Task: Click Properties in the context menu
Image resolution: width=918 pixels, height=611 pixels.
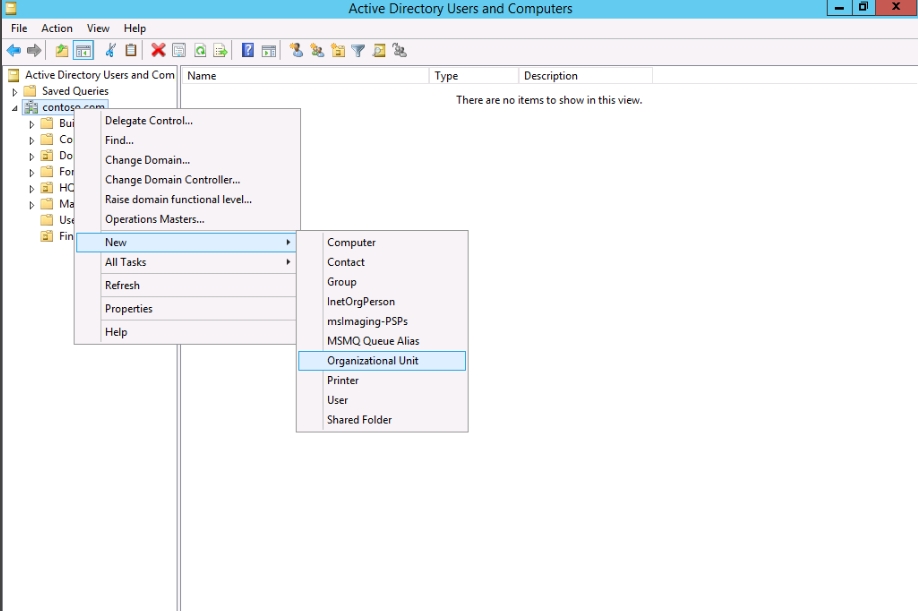Action: point(129,309)
